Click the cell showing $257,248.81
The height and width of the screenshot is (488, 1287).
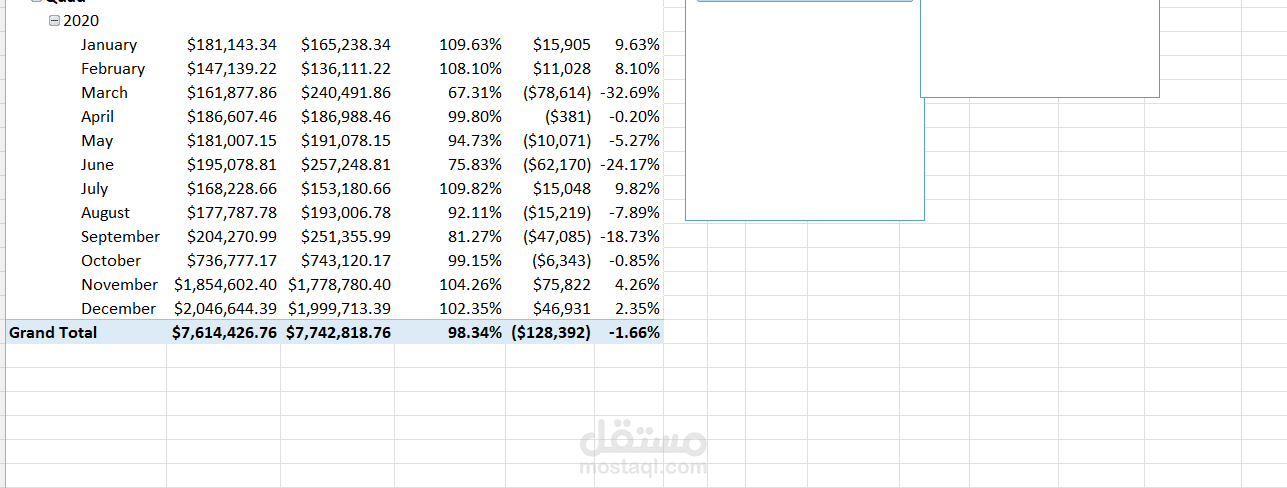click(346, 165)
